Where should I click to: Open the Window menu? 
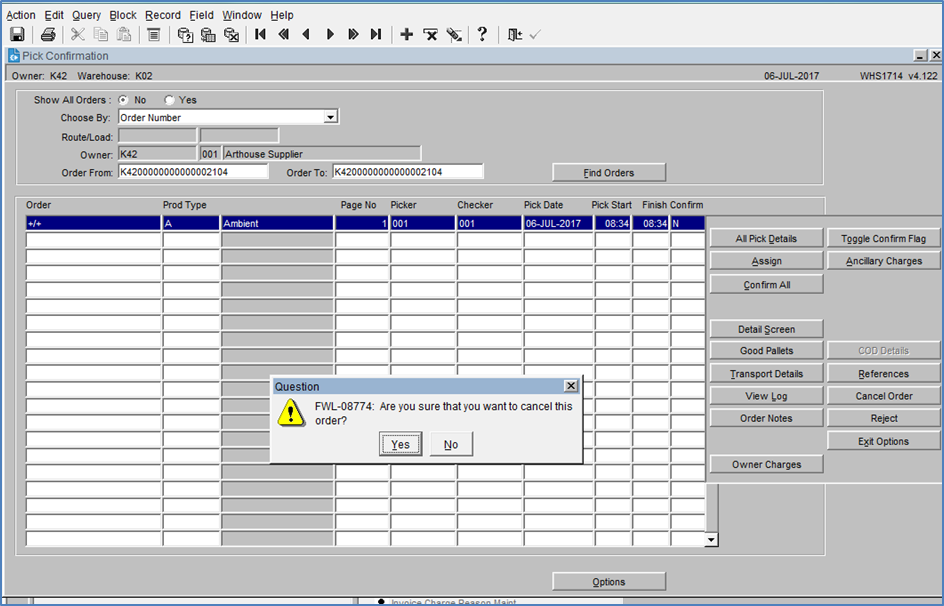point(242,15)
